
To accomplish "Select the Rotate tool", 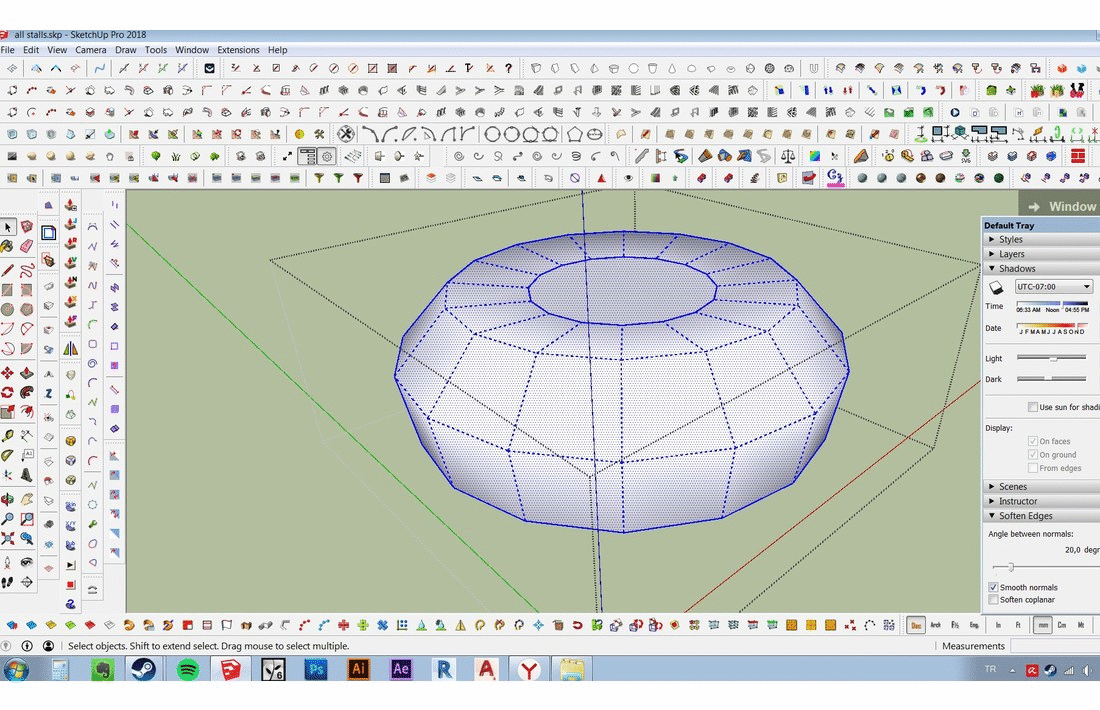I will (x=8, y=392).
